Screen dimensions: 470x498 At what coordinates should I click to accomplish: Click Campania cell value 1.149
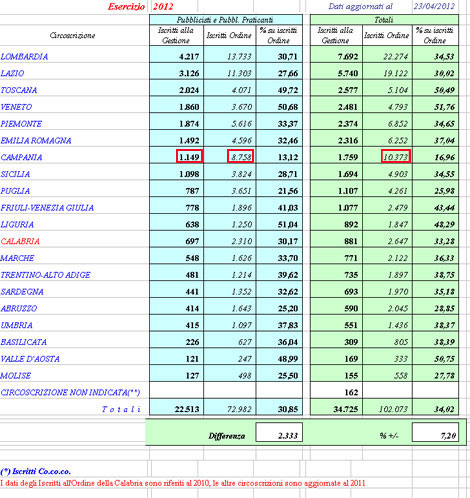[x=189, y=156]
